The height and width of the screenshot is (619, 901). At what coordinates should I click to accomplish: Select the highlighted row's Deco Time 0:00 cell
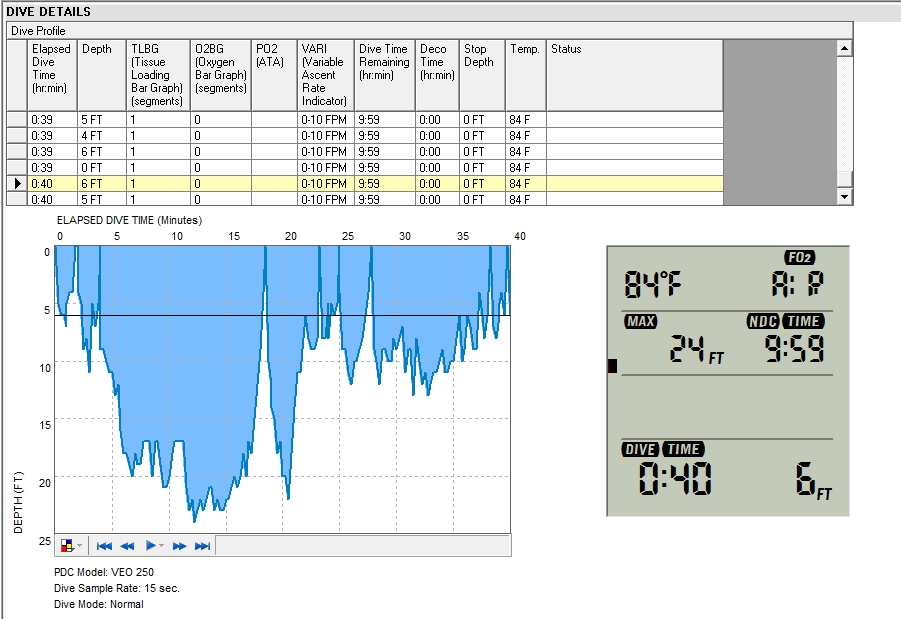(437, 183)
